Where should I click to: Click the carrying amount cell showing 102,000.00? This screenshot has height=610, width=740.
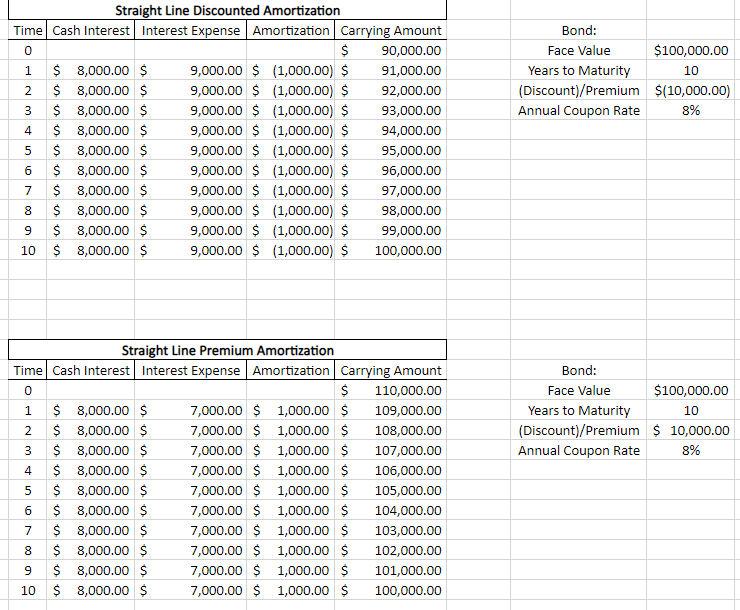[x=390, y=551]
